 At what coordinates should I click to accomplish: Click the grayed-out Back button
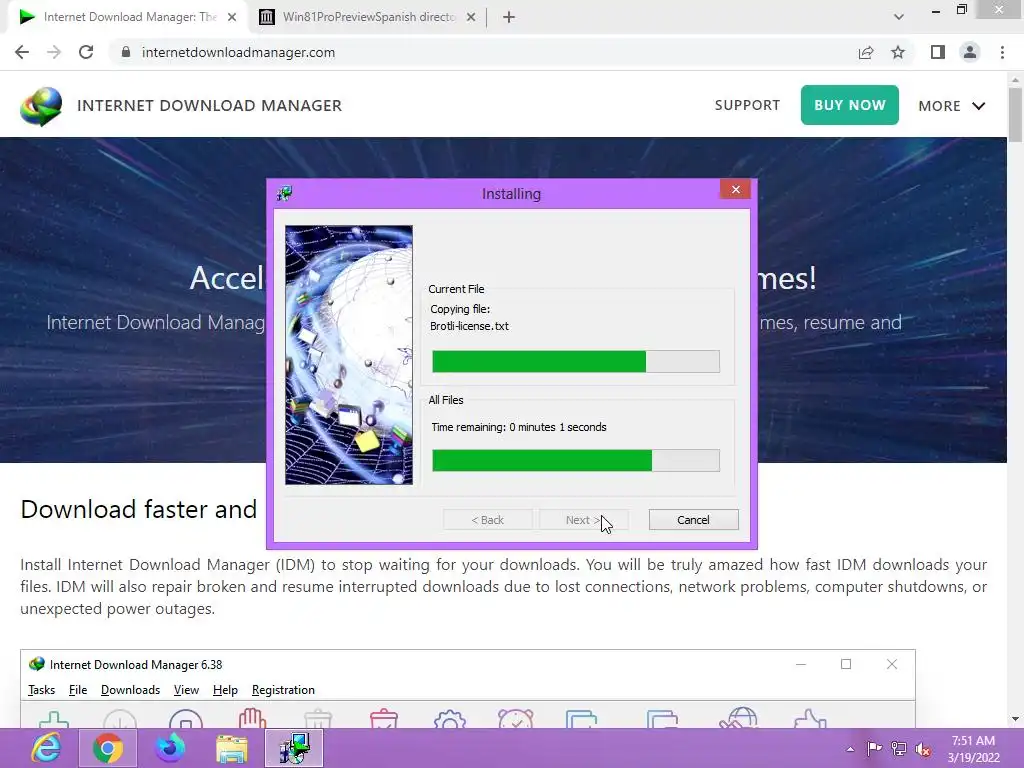coord(487,520)
